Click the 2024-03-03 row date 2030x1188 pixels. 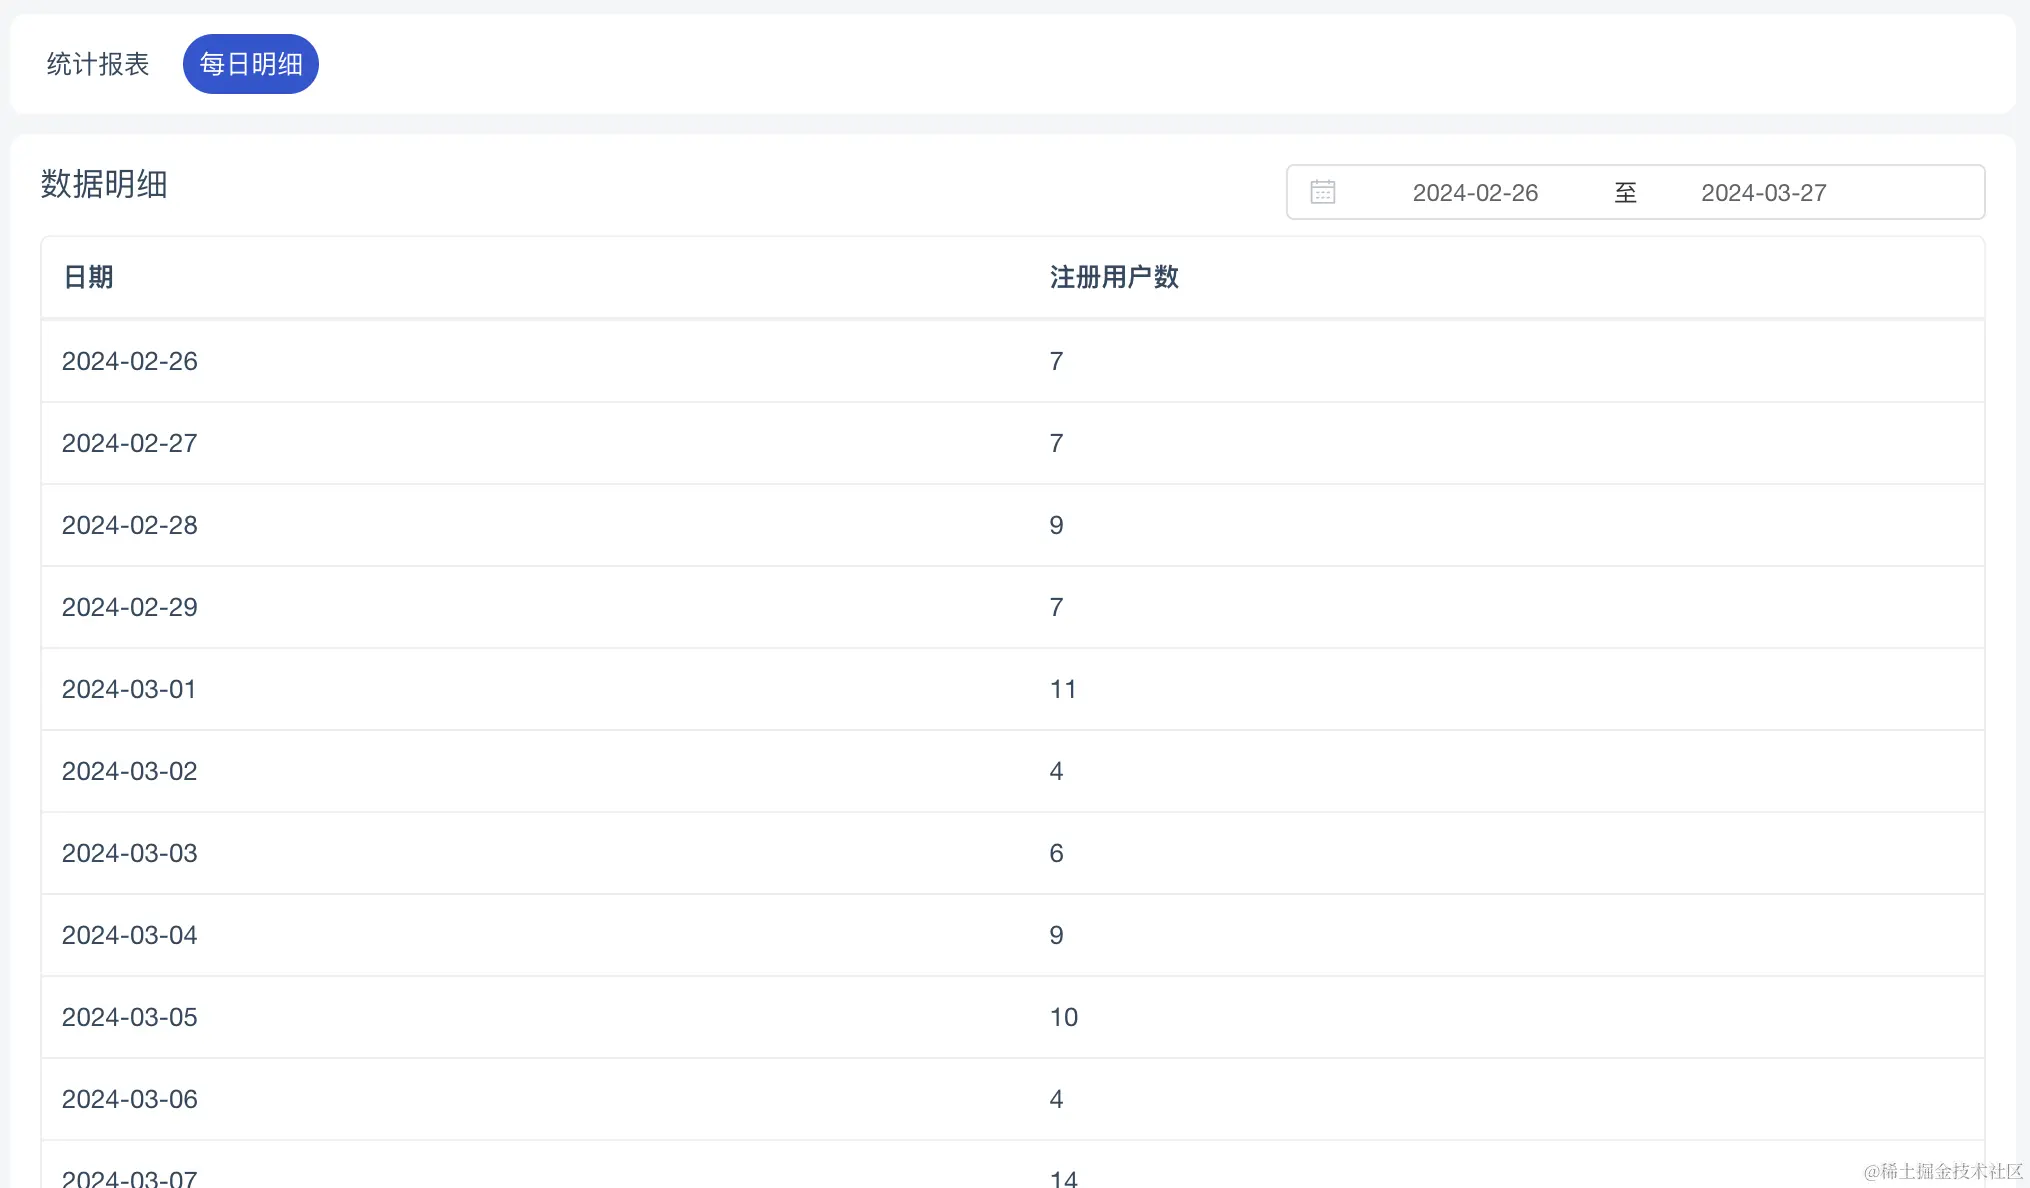point(130,853)
